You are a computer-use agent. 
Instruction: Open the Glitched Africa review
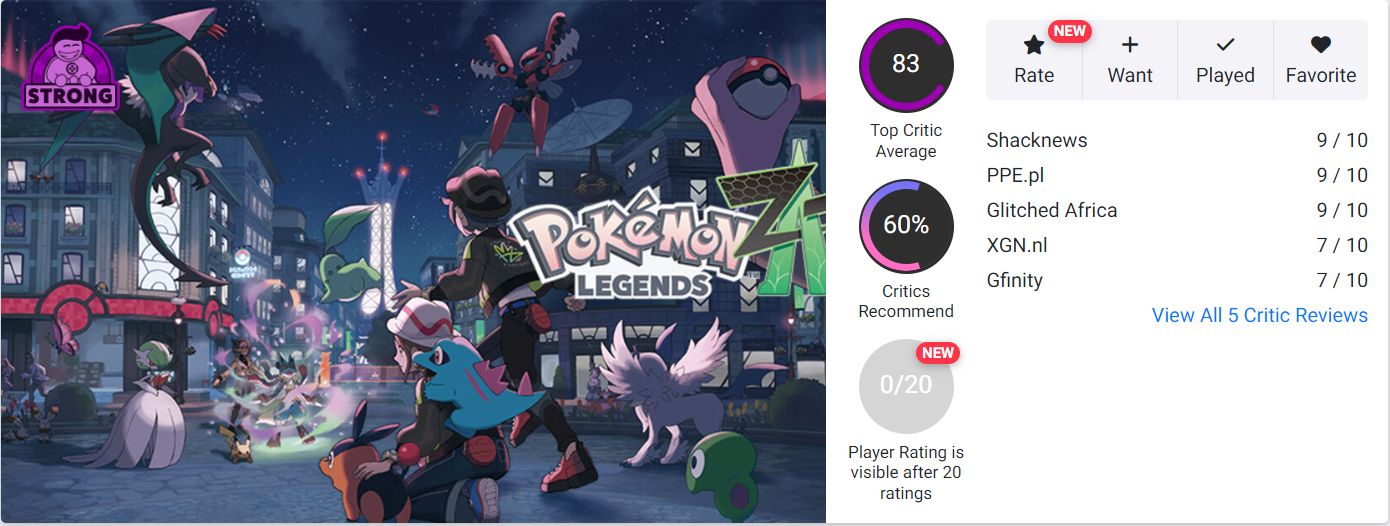(1051, 210)
